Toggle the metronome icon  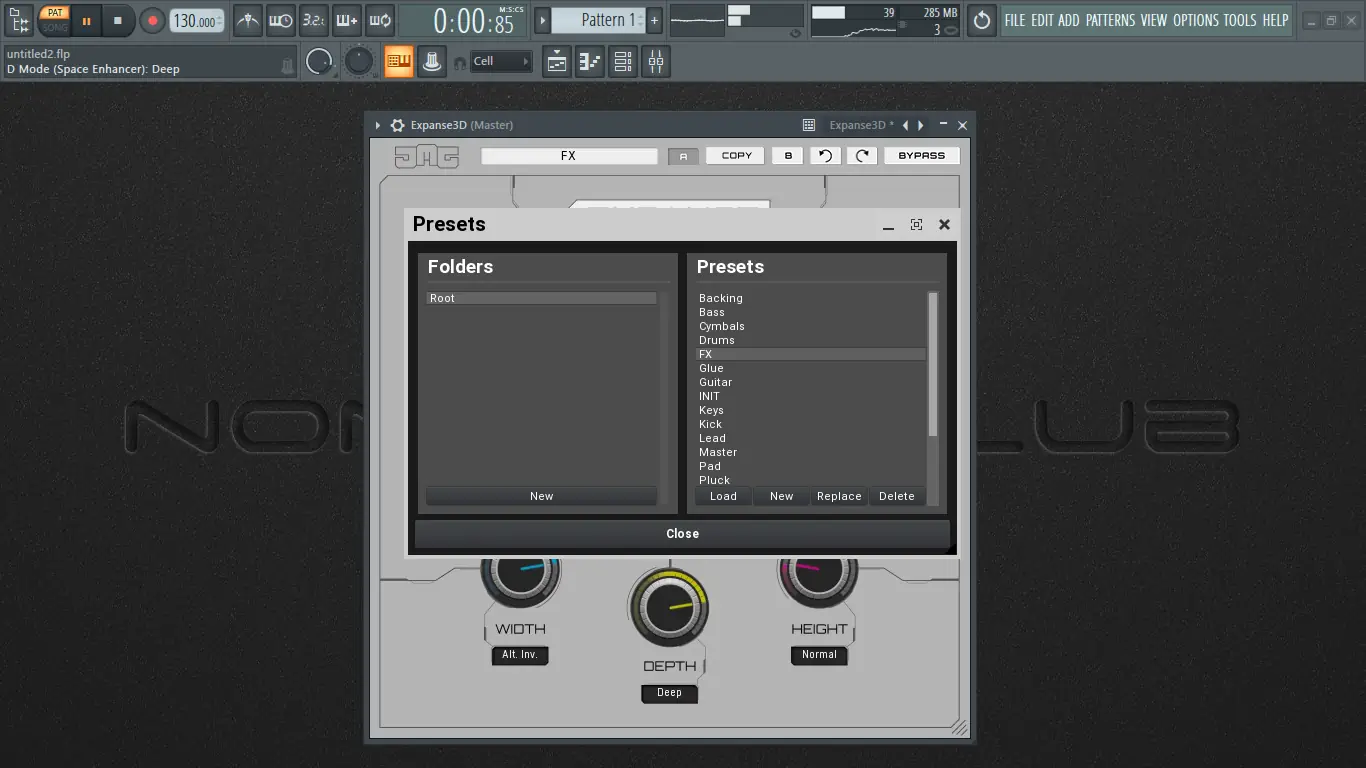tap(248, 20)
